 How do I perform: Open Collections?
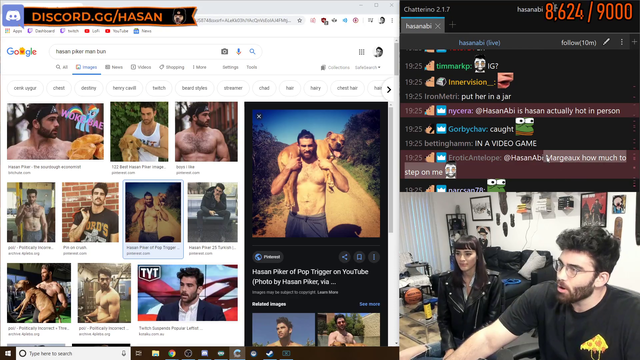(335, 68)
